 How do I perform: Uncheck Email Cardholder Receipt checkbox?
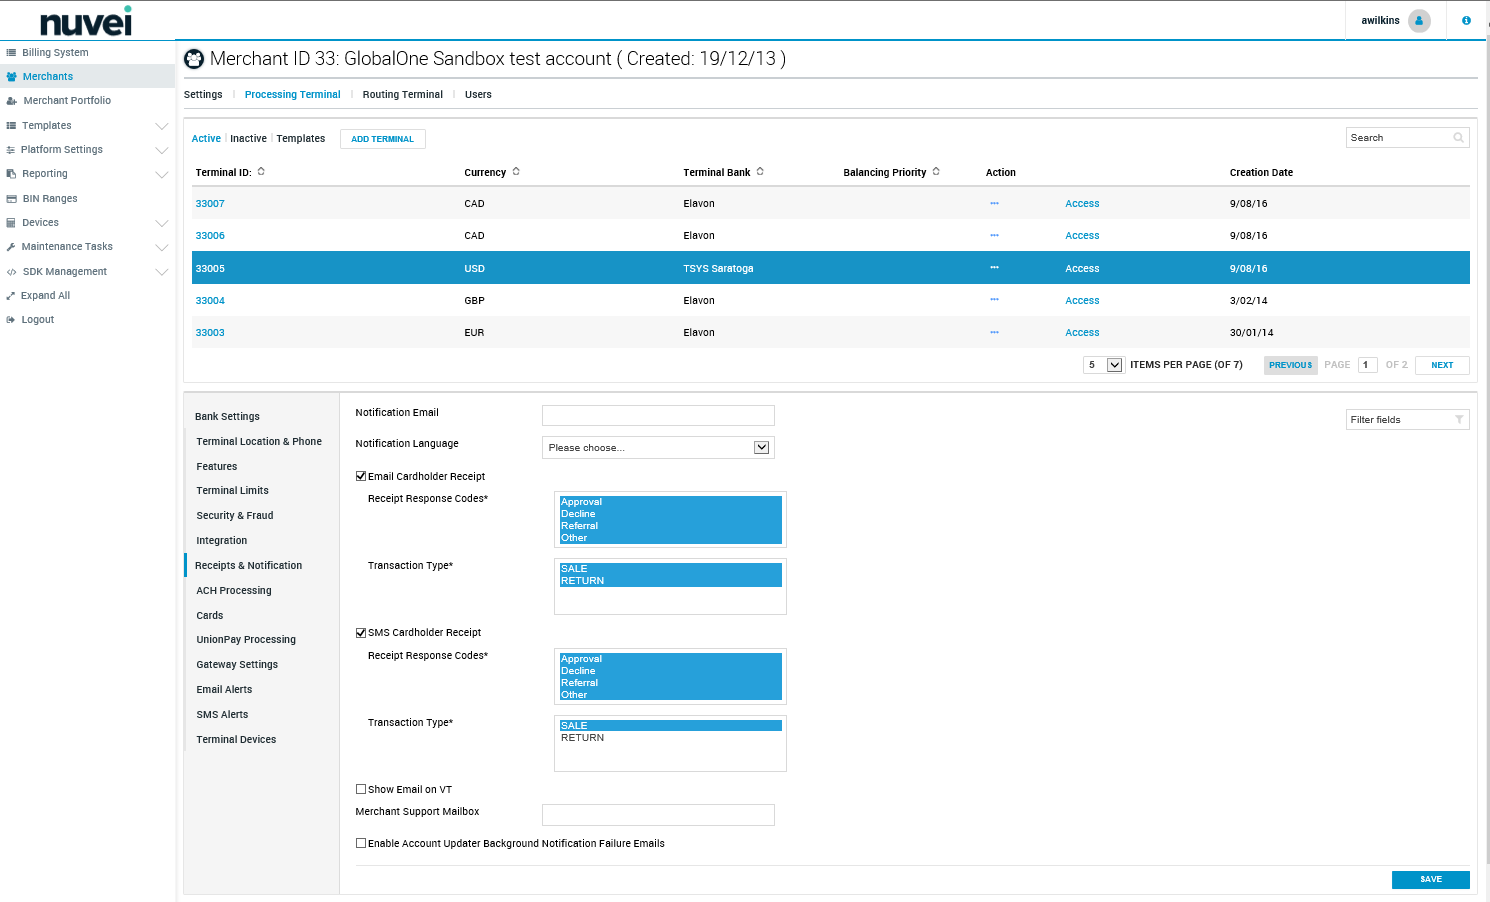coord(361,477)
